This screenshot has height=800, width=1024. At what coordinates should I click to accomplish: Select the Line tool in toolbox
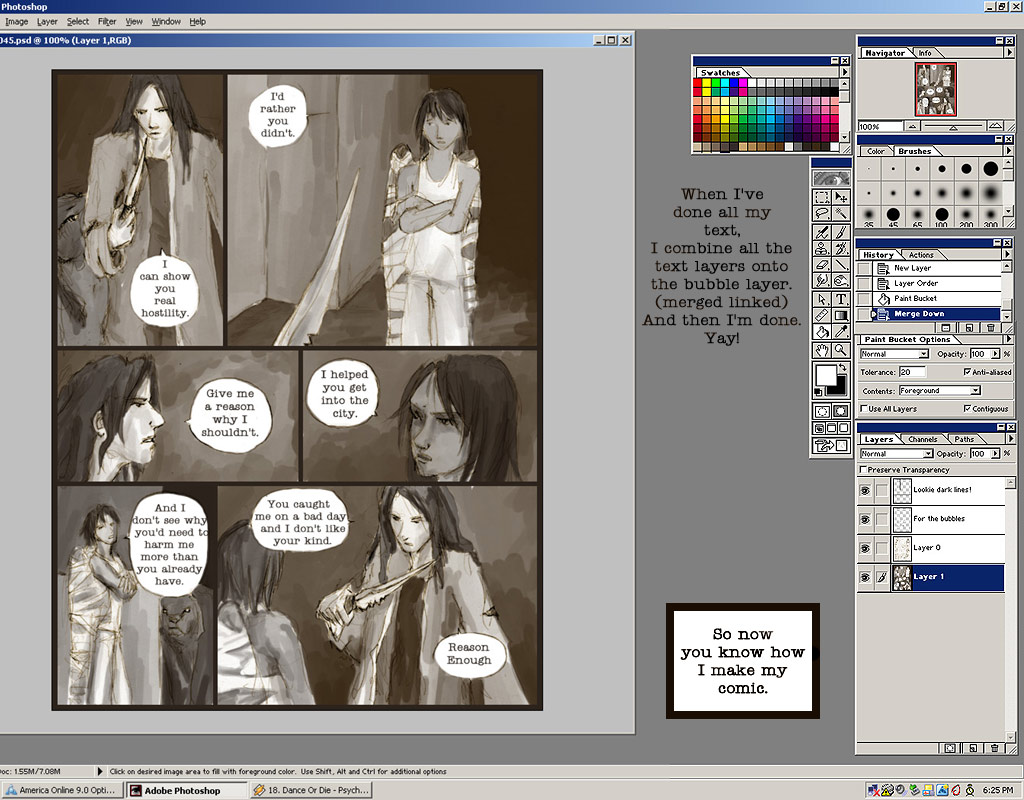point(841,264)
